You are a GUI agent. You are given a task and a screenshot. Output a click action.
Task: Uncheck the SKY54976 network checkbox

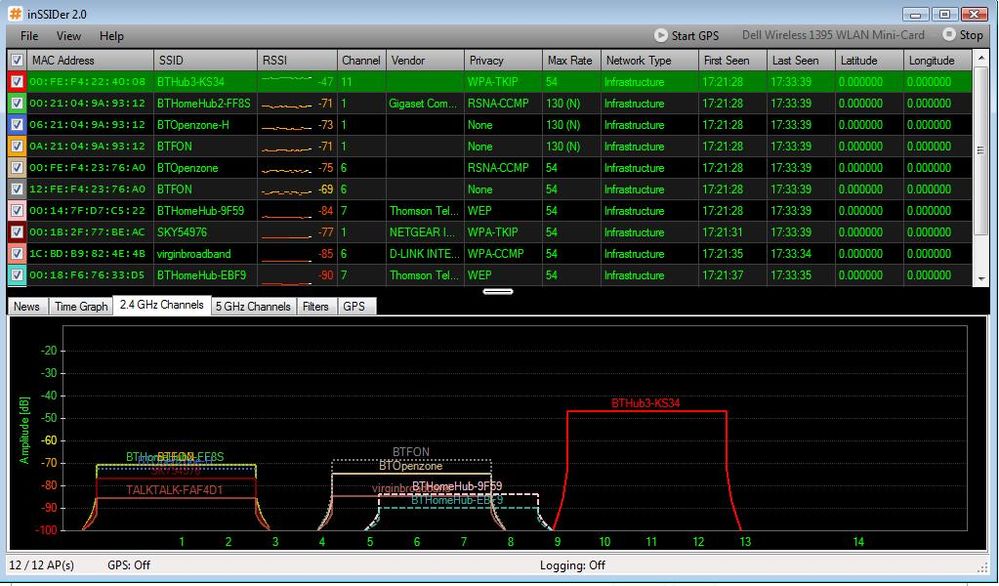coord(17,232)
